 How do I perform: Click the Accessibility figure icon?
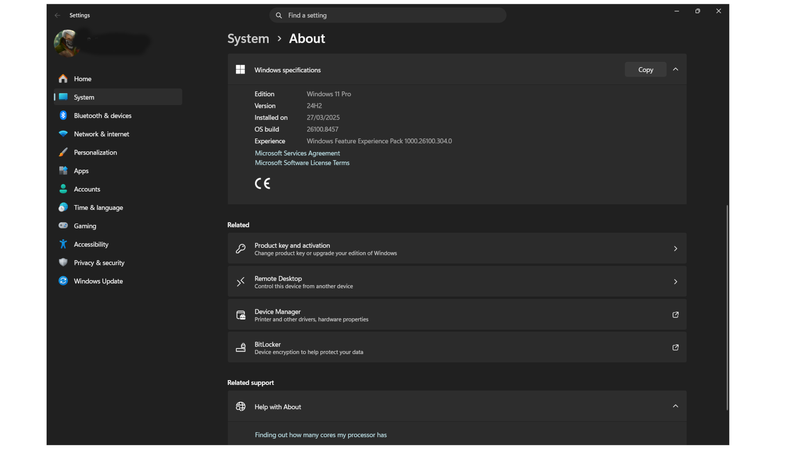[63, 244]
